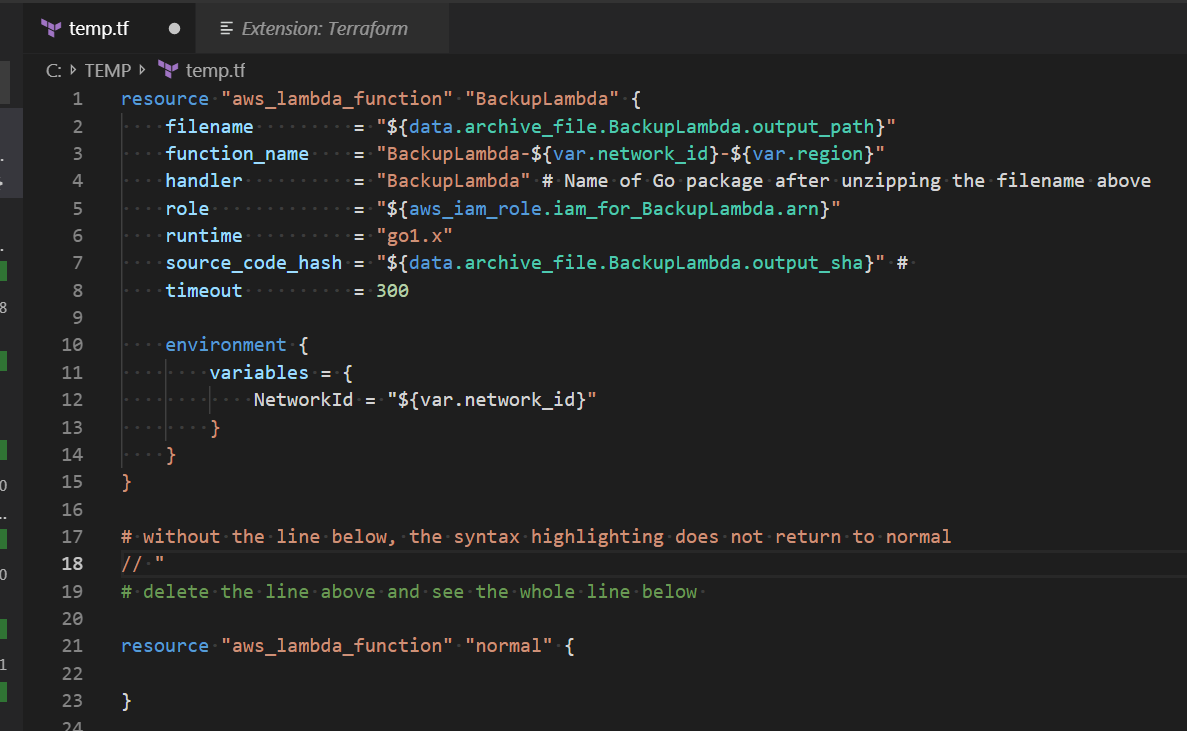1187x731 pixels.
Task: Click line number 1 in the gutter
Action: (x=77, y=98)
